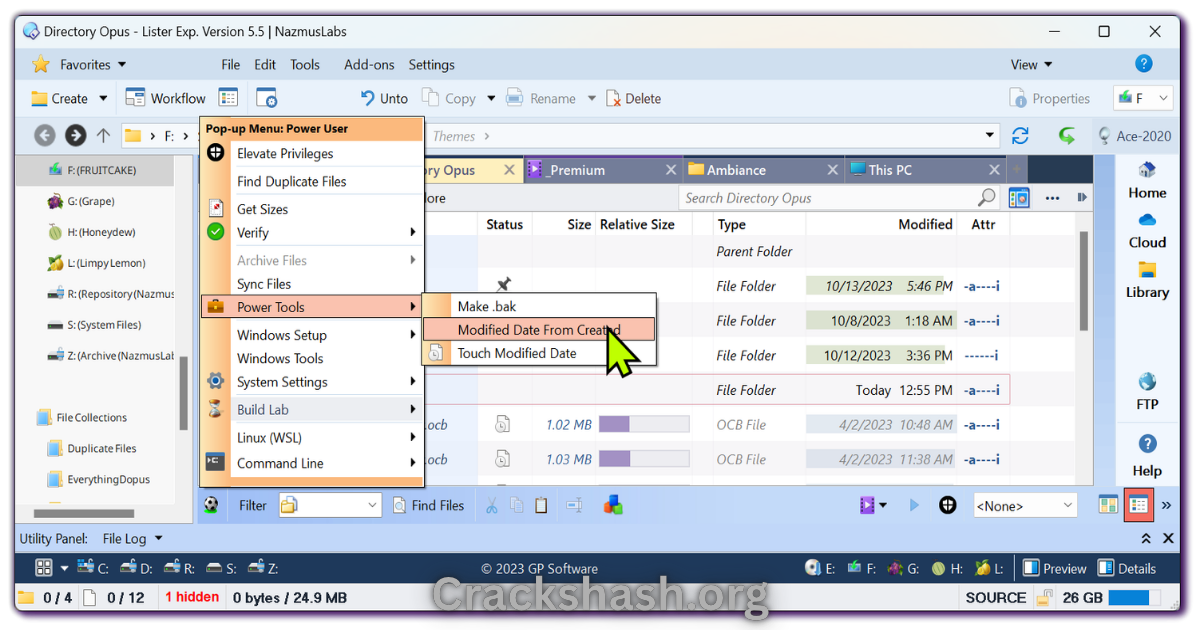Open the None selection dropdown

(1025, 505)
